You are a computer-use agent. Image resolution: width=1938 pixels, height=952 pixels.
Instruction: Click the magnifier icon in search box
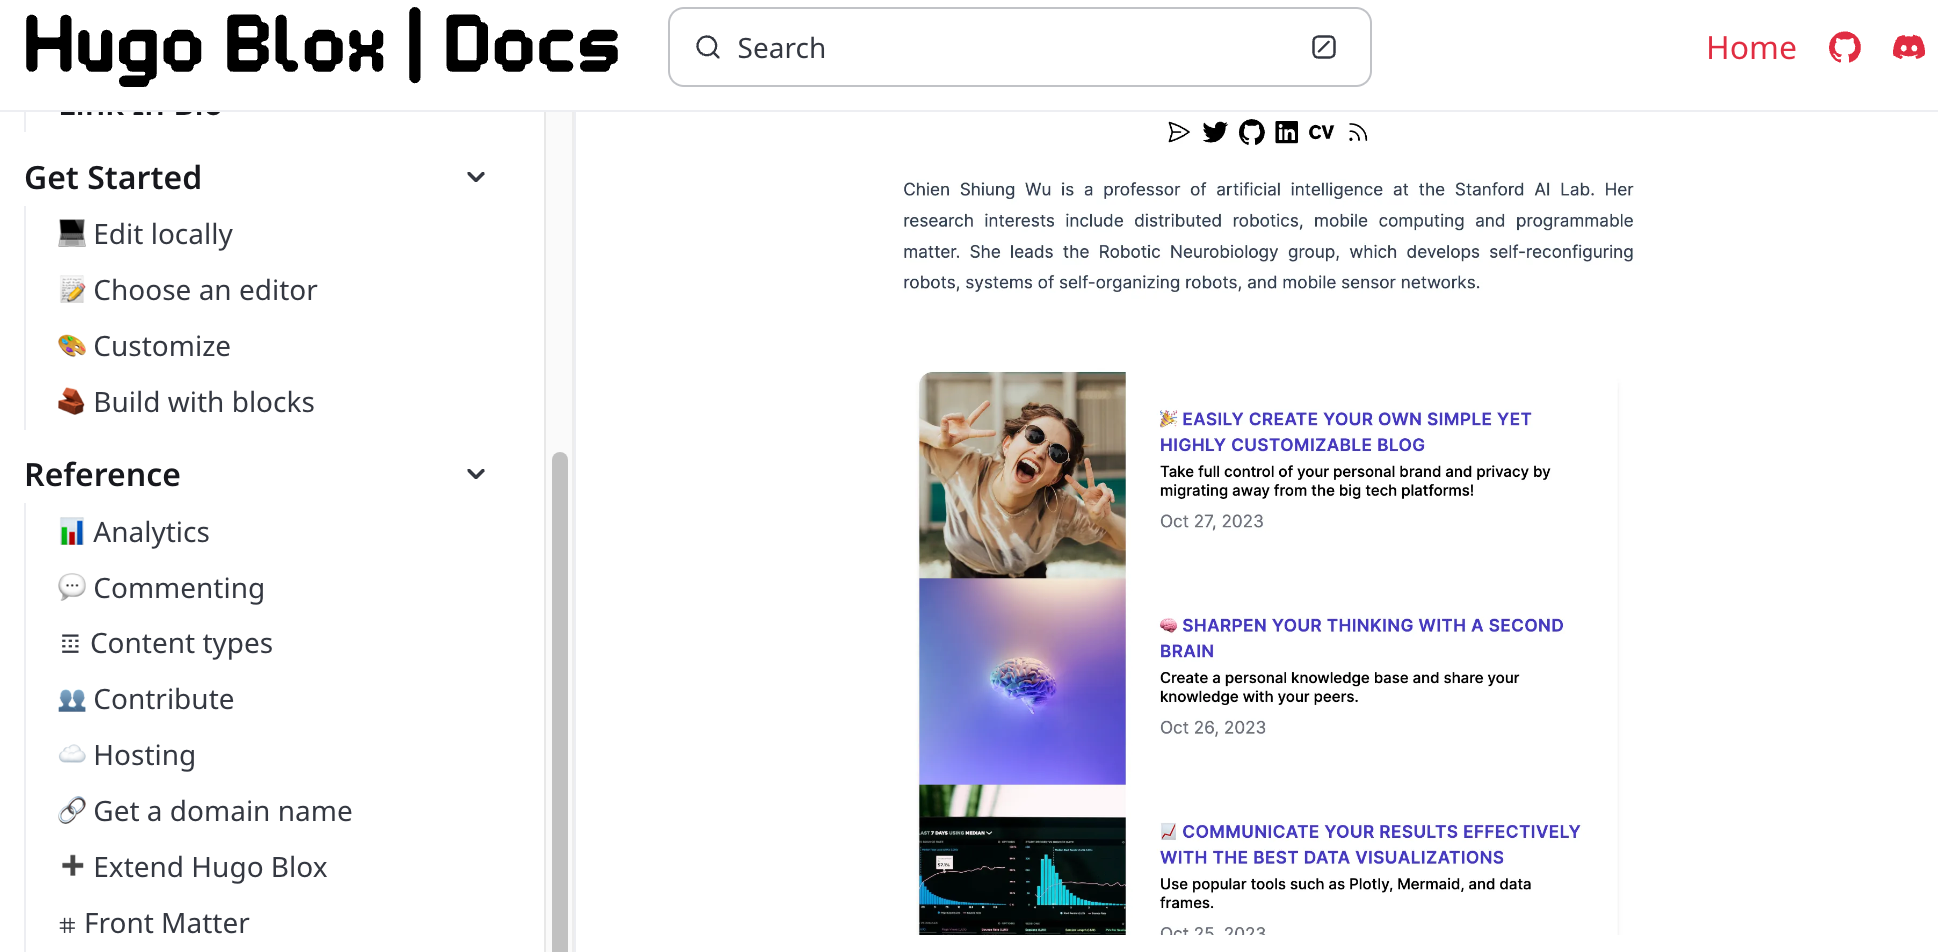[708, 47]
